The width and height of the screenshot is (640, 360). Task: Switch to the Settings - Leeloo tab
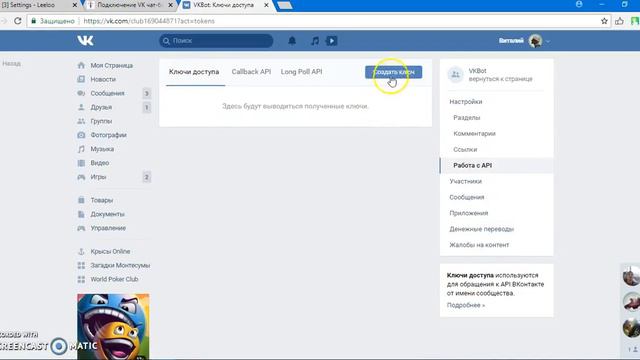39,5
